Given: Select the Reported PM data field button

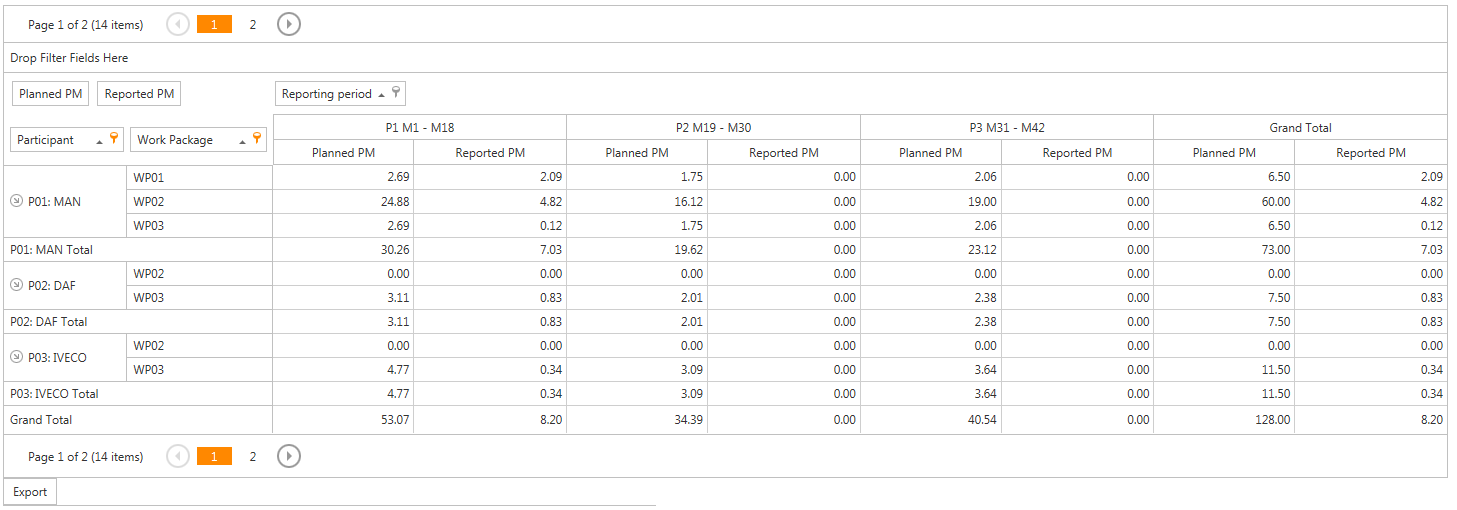Looking at the screenshot, I should [x=139, y=94].
